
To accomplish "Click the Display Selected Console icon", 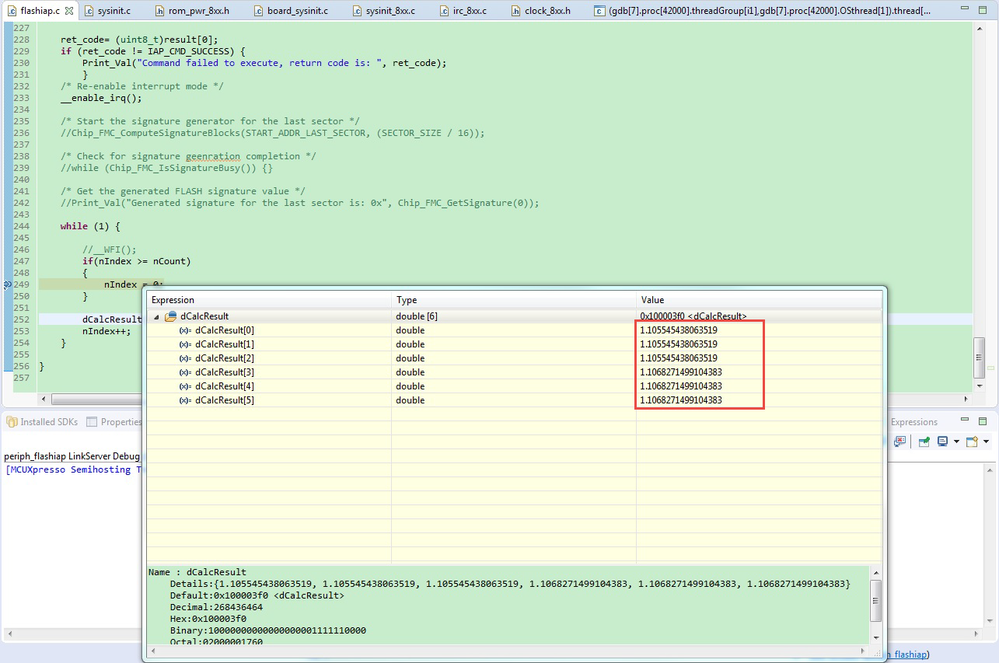I will click(943, 441).
